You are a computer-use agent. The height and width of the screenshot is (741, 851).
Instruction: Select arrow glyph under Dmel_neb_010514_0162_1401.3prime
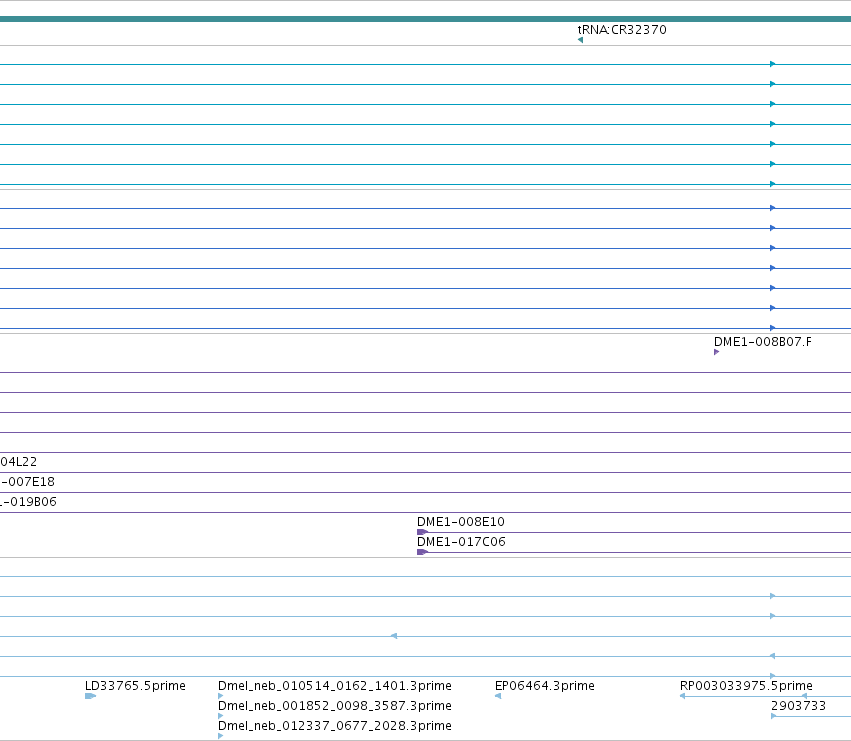click(220, 696)
